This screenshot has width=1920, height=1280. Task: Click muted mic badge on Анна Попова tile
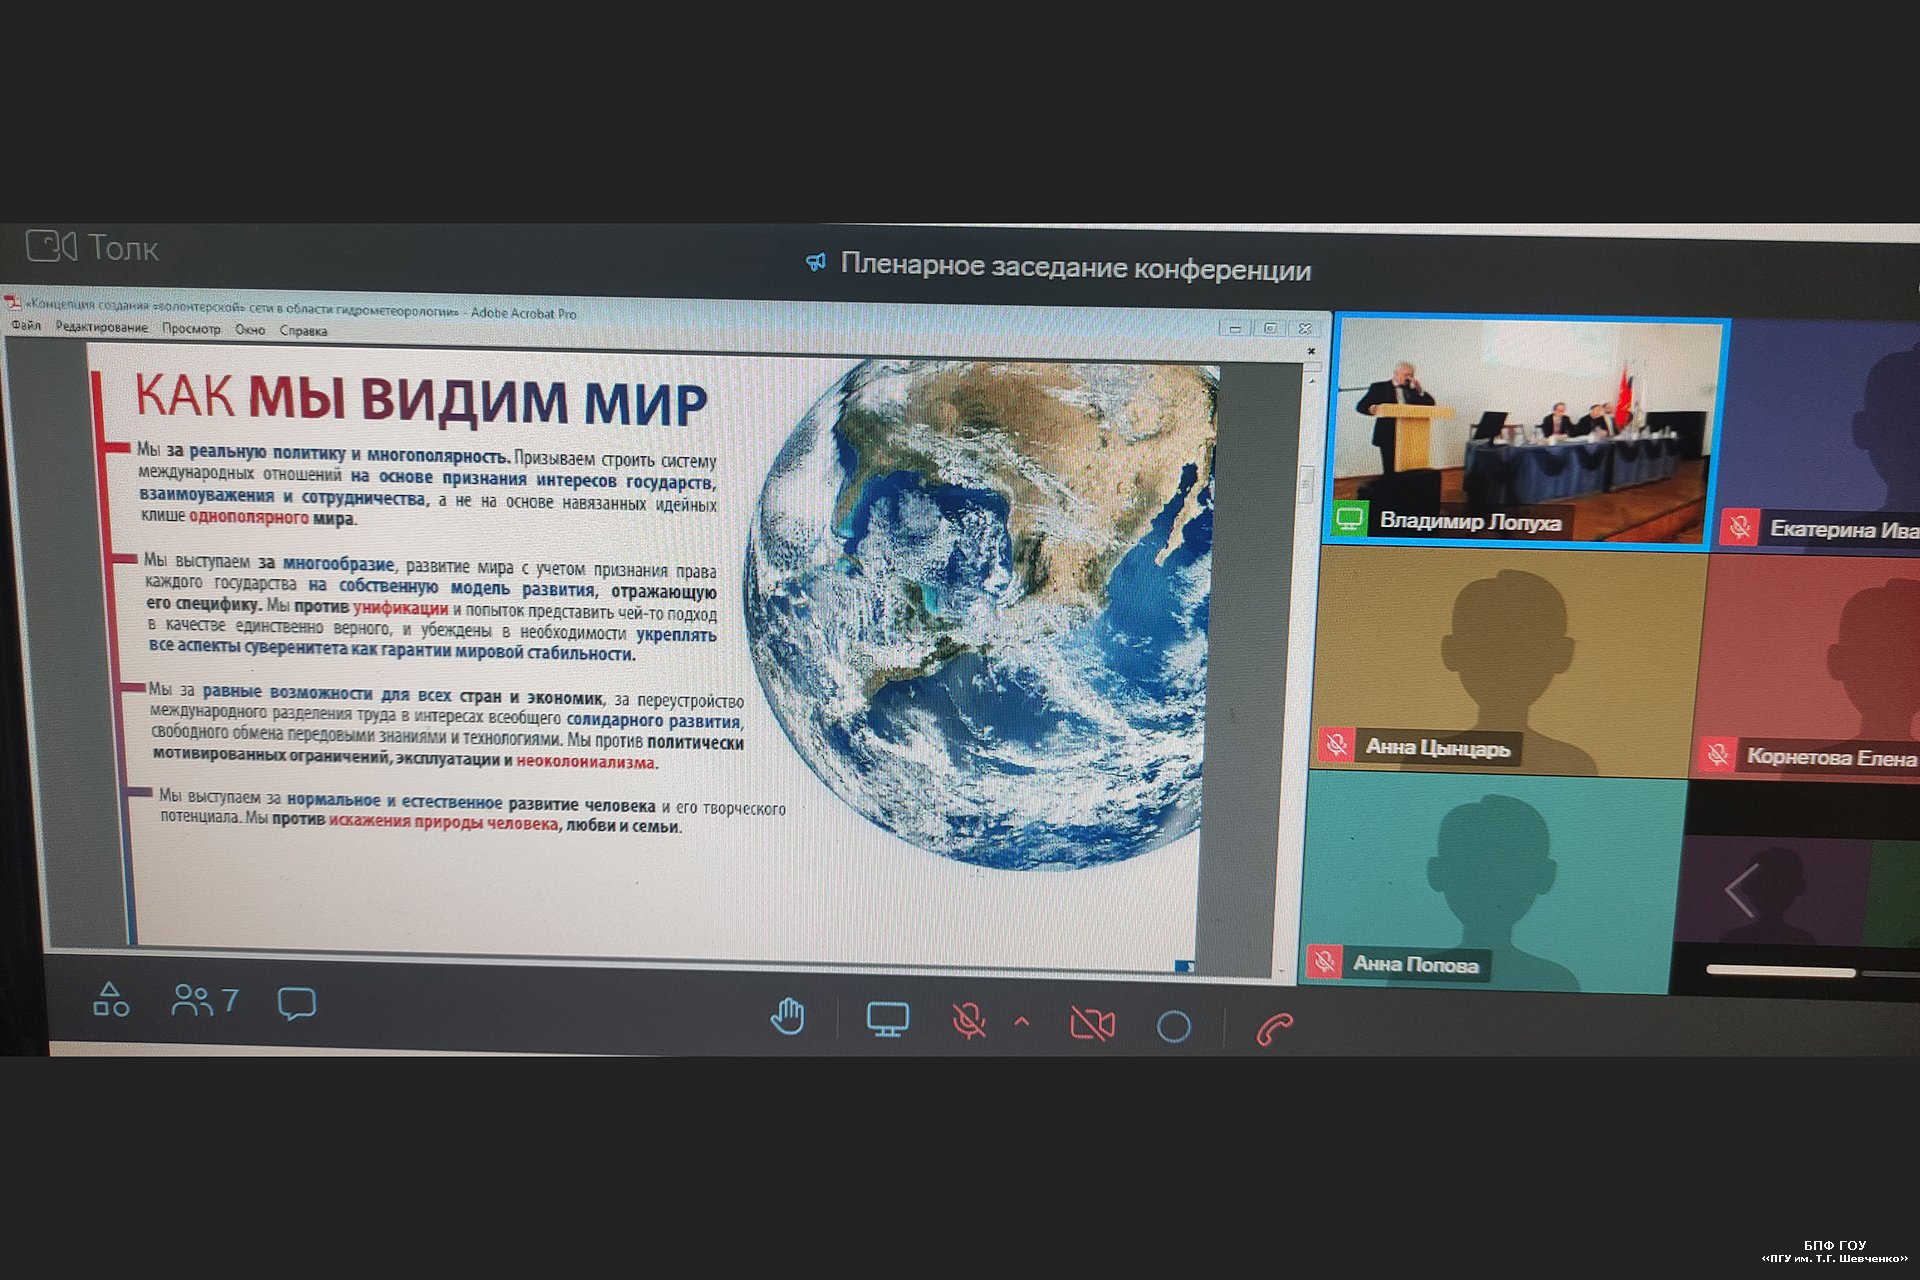tap(1324, 961)
